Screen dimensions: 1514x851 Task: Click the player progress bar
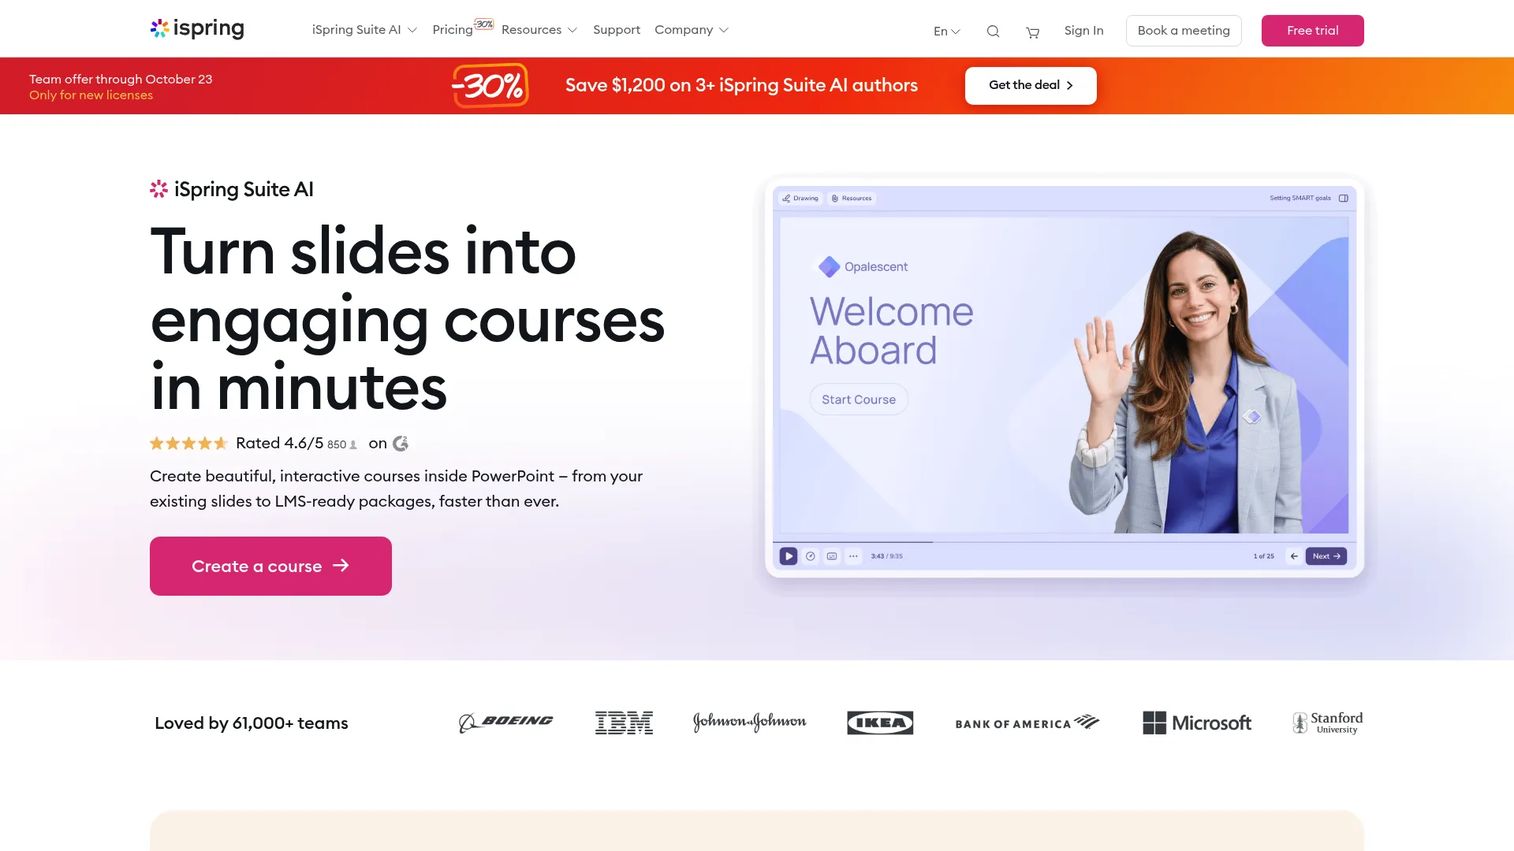pos(1063,542)
